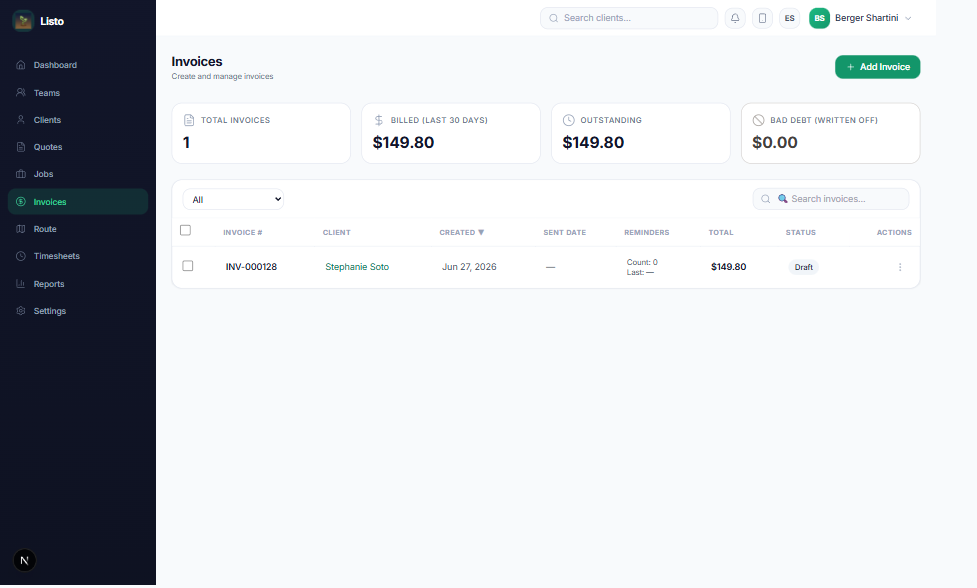Switch language with the ES button
Image resolution: width=977 pixels, height=588 pixels.
click(x=789, y=18)
